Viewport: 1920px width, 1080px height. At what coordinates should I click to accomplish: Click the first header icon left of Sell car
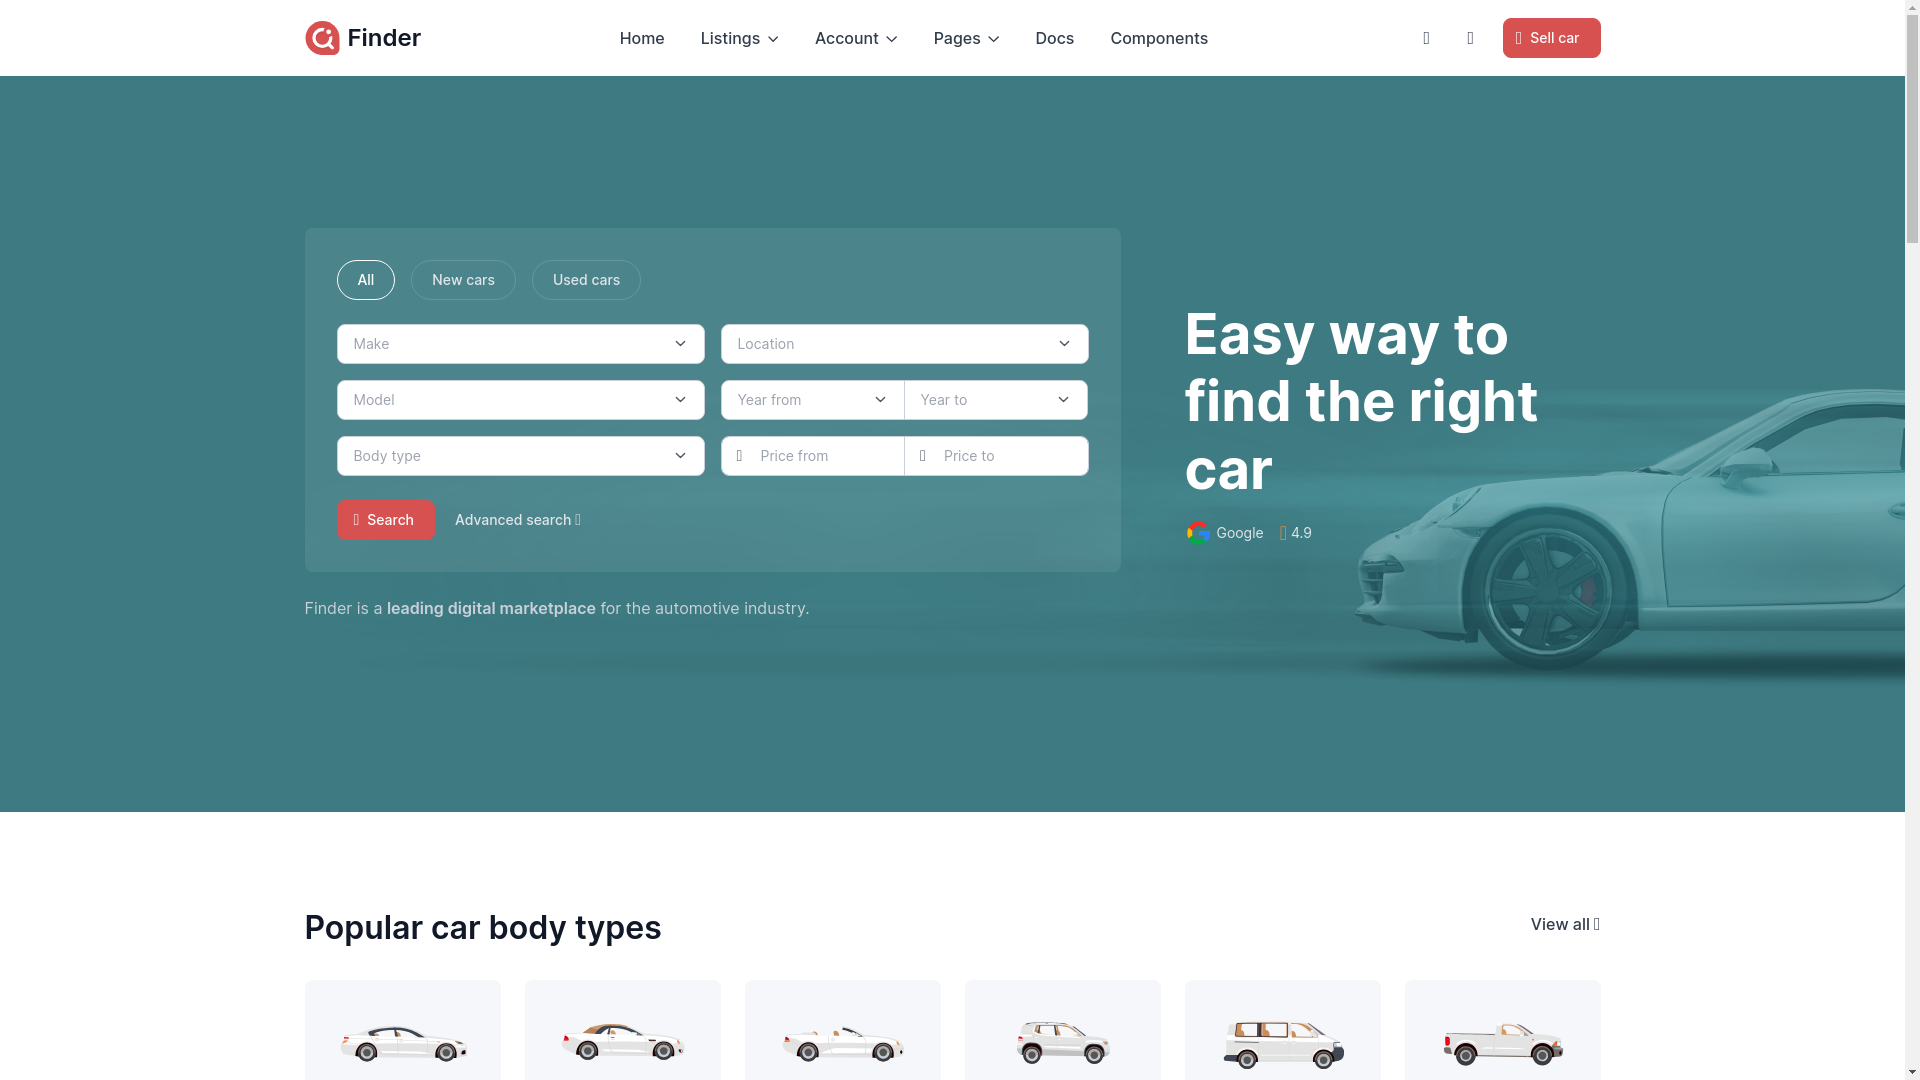(x=1426, y=38)
